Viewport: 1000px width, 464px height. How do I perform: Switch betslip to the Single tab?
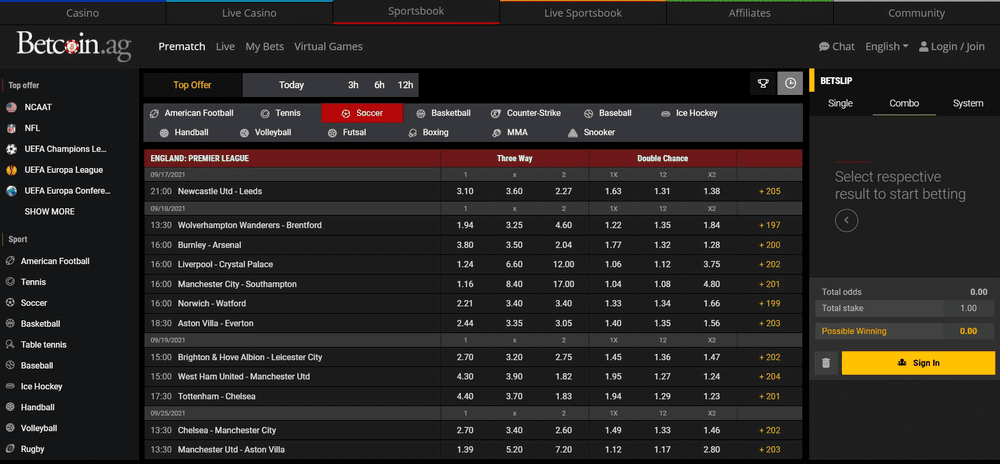tap(840, 103)
